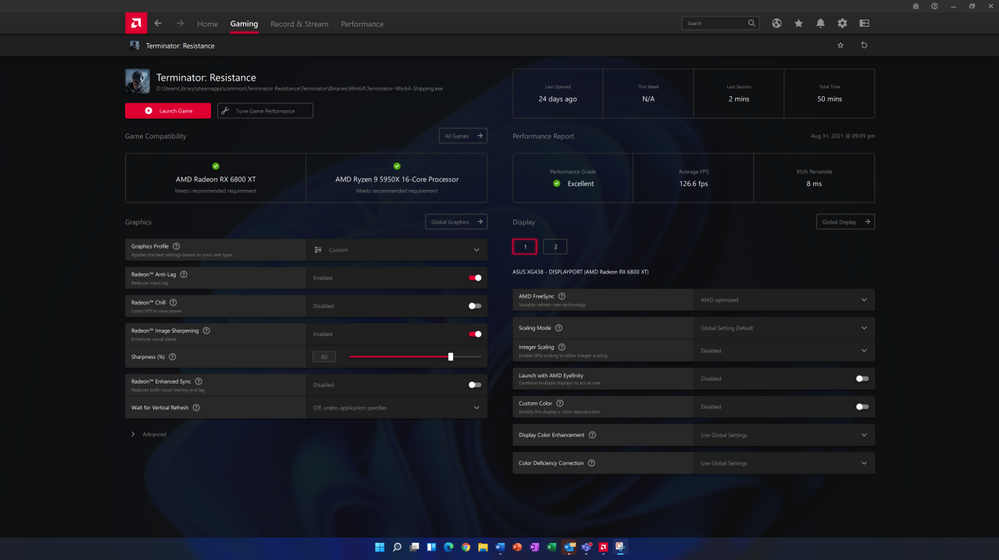Select the Gaming tab
The image size is (999, 560).
[244, 24]
